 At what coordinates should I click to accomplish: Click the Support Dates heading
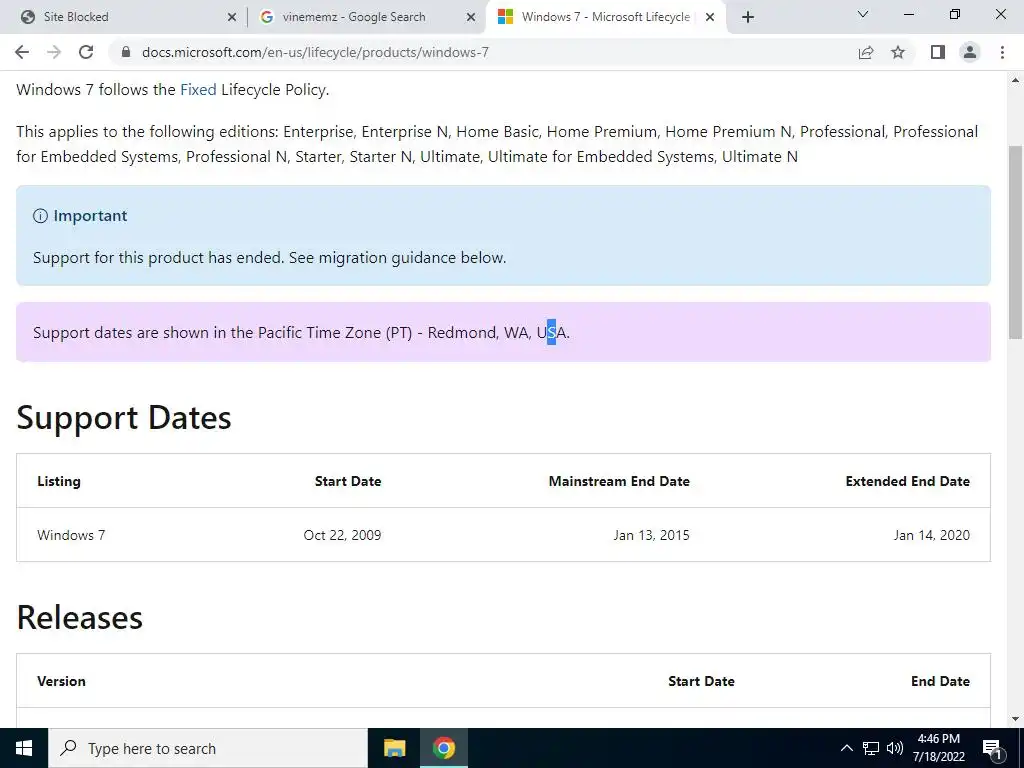tap(124, 417)
